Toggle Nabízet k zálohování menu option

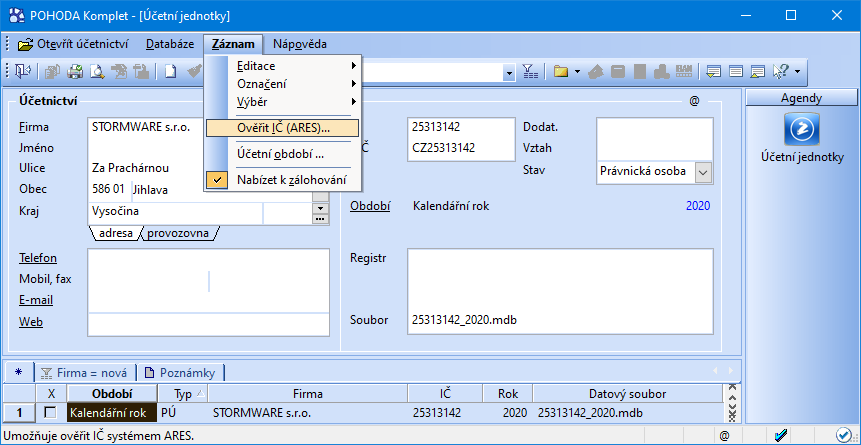click(x=292, y=180)
